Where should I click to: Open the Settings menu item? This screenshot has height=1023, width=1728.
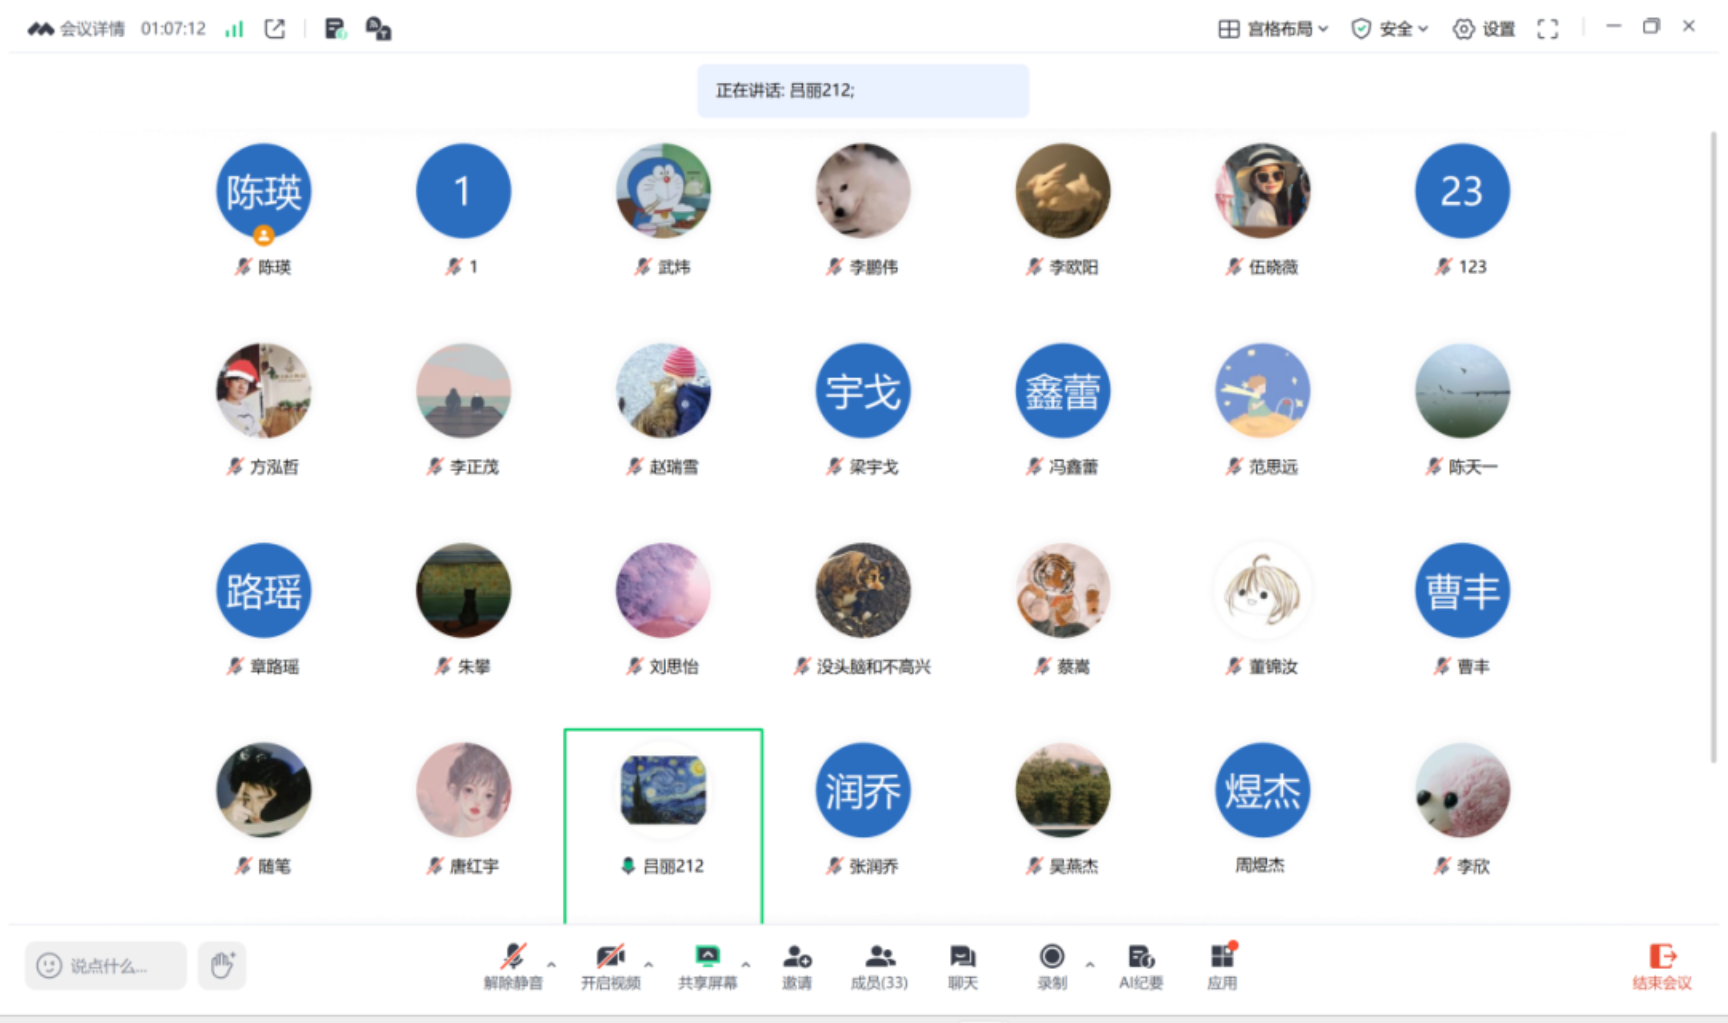pos(1484,29)
